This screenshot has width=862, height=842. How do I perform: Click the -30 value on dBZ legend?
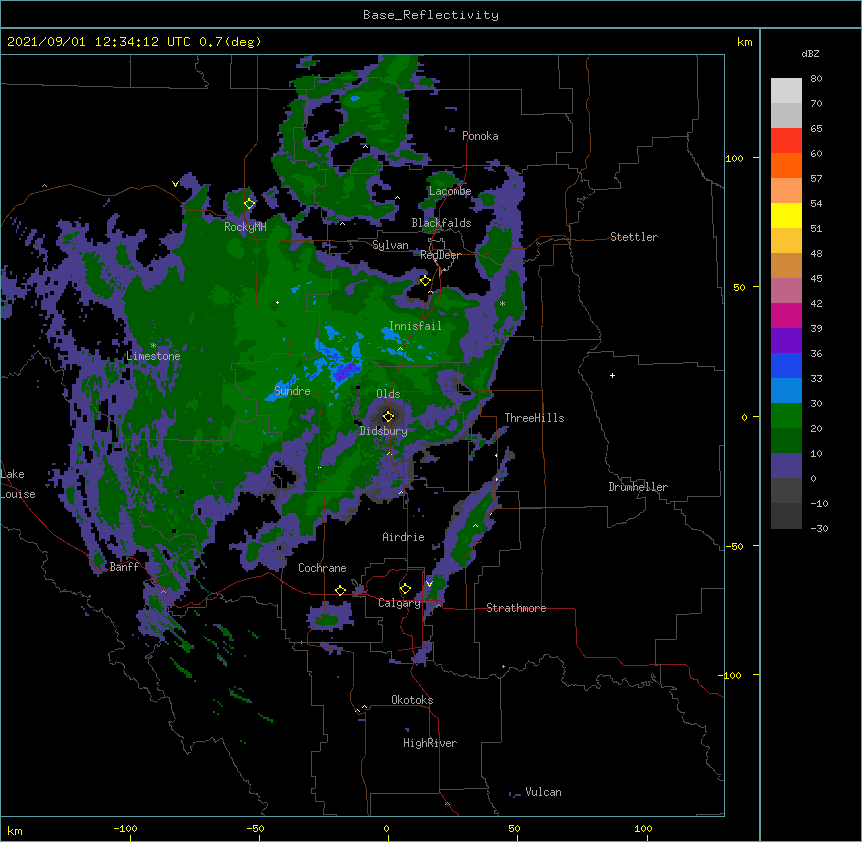819,528
